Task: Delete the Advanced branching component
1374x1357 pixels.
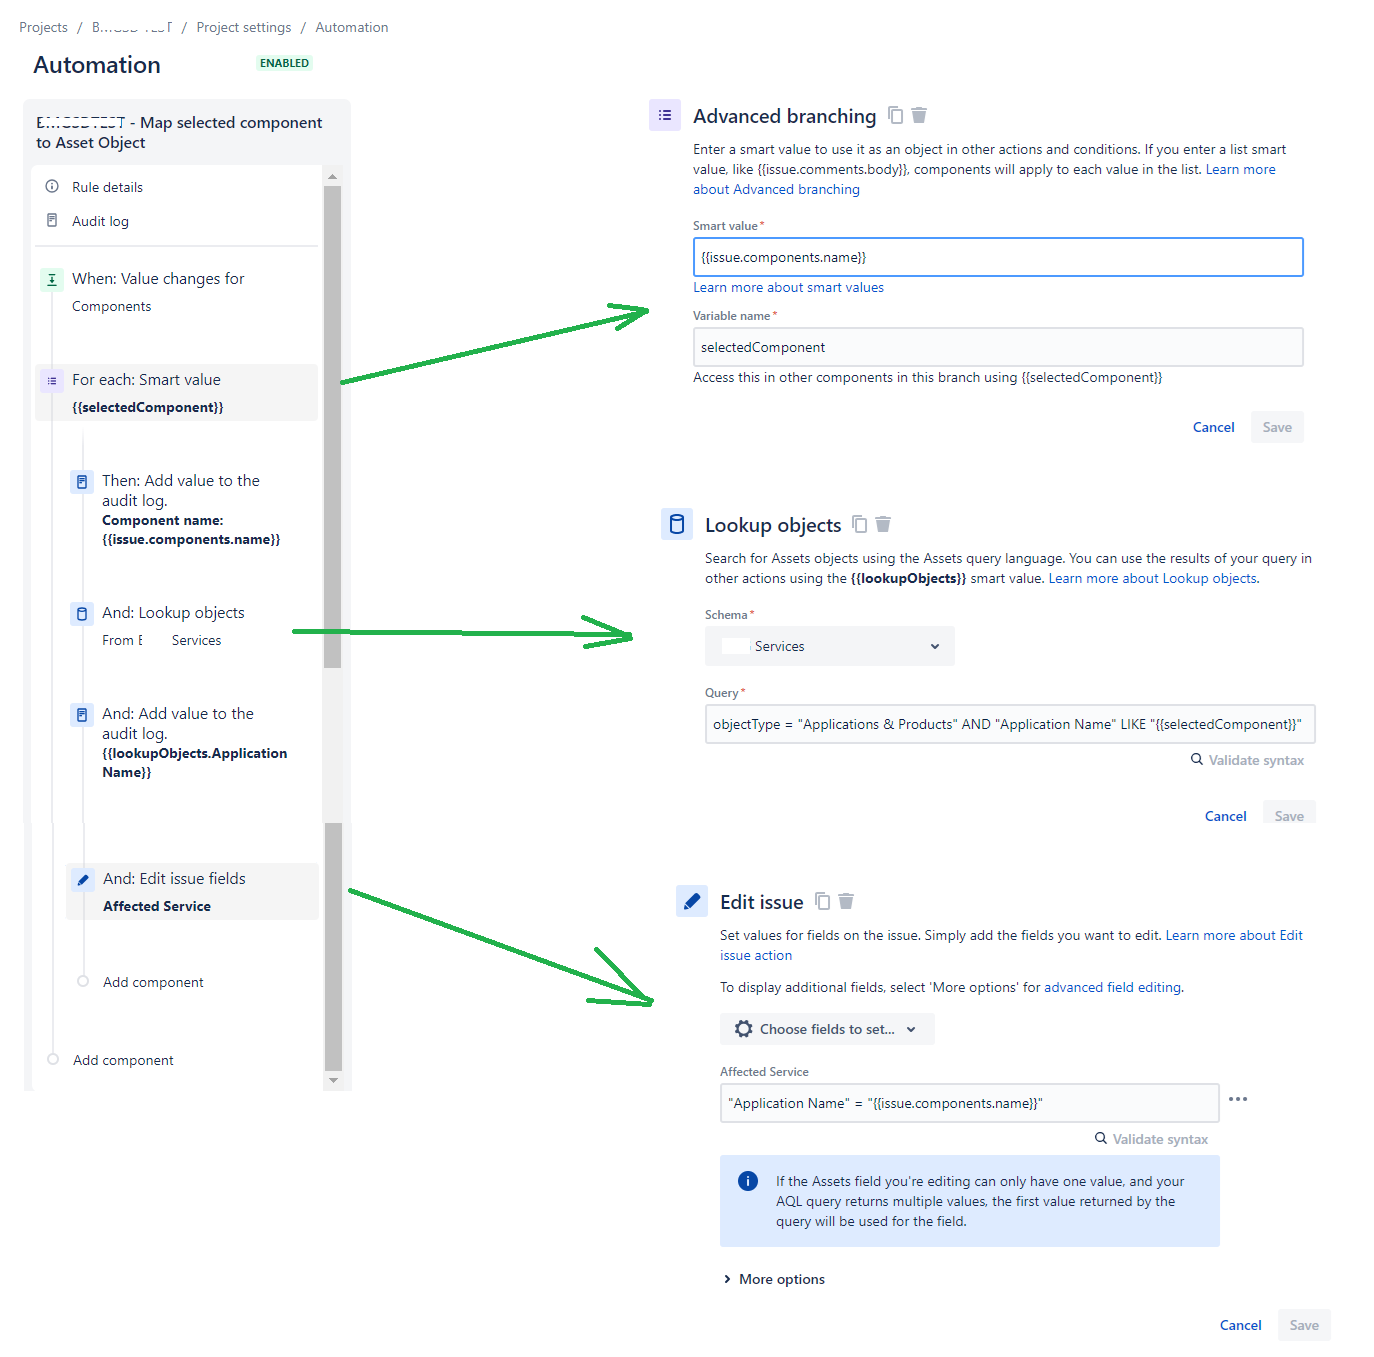Action: coord(919,116)
